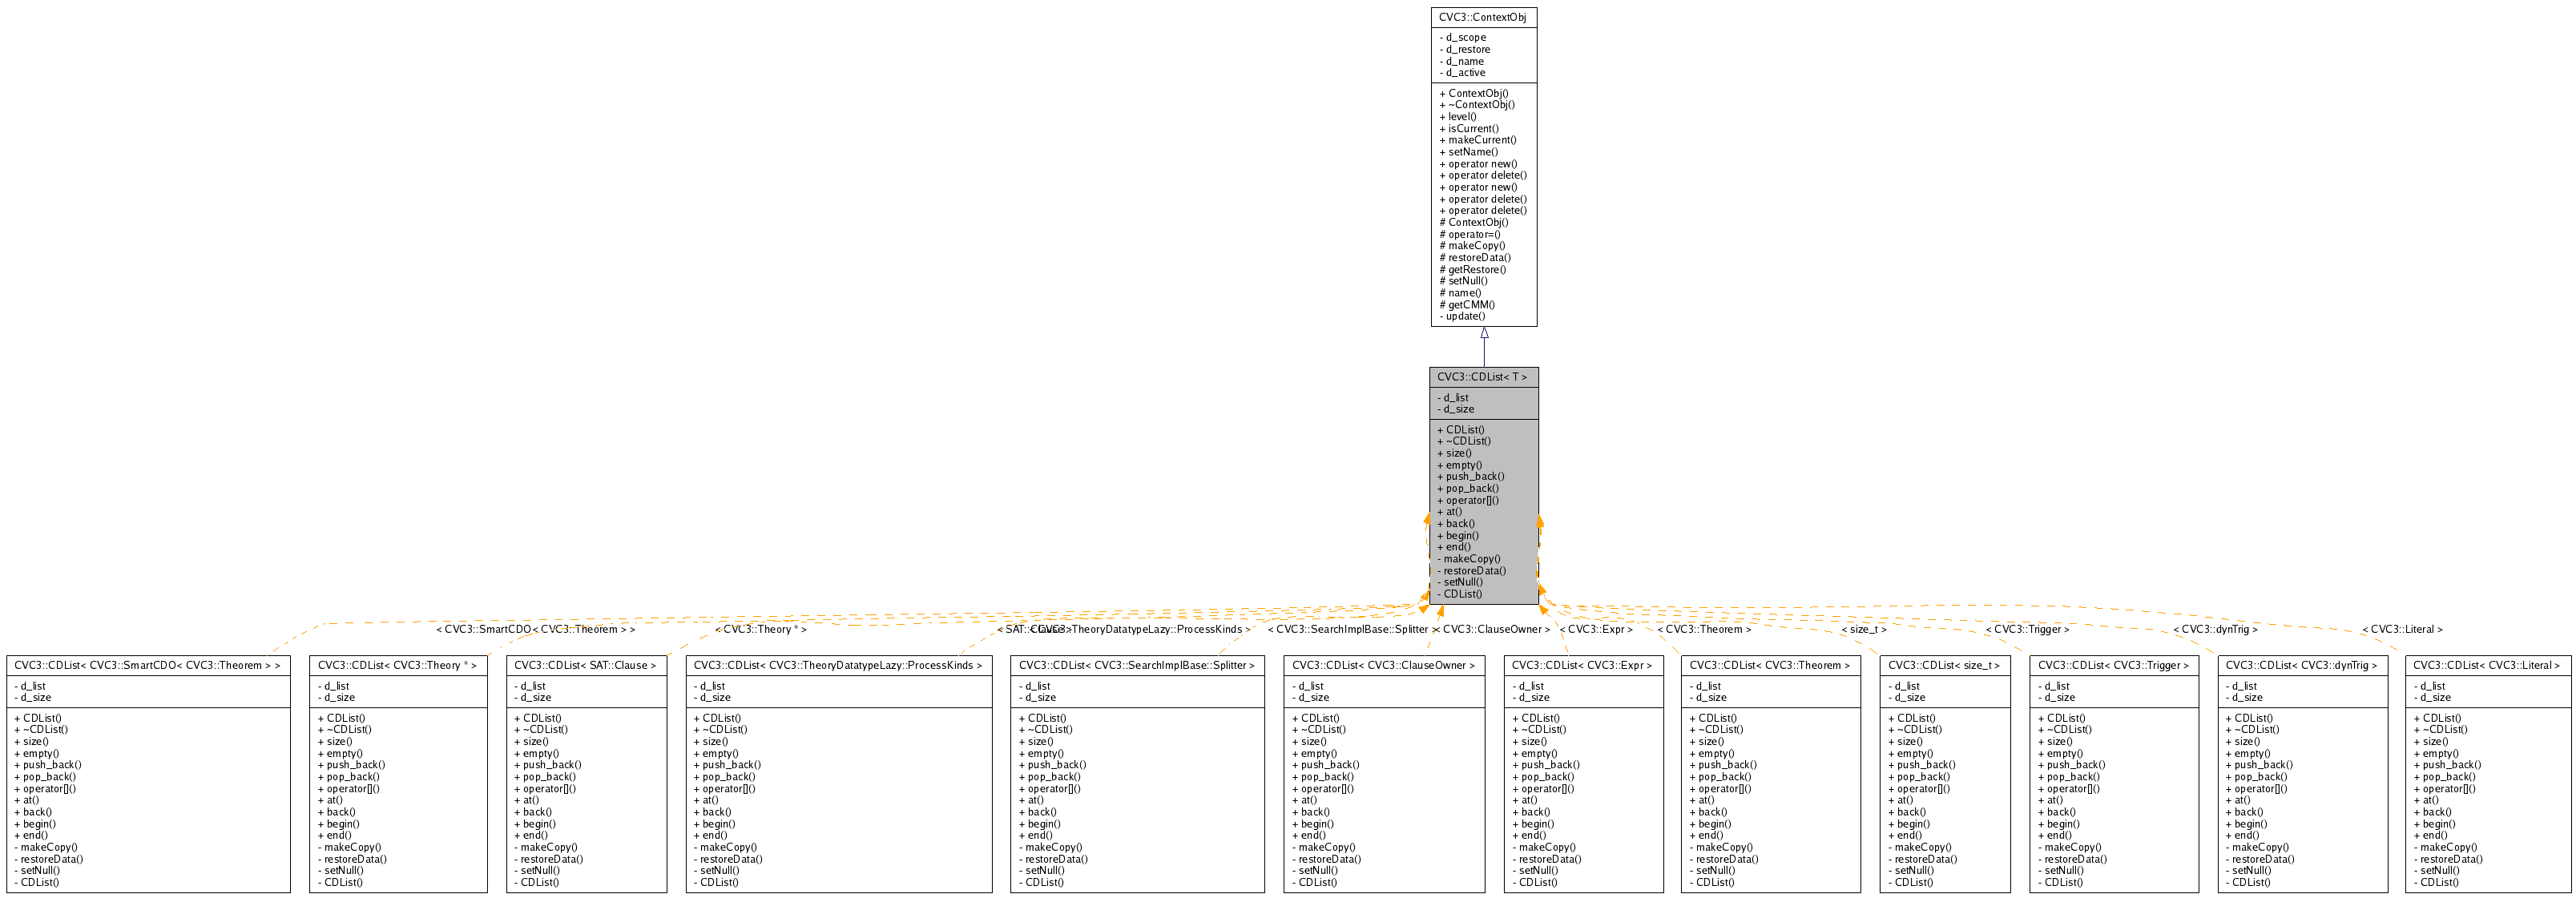Select the CDList< CVC3::Trigger > node title
Image resolution: width=2576 pixels, height=898 pixels.
tap(2113, 665)
